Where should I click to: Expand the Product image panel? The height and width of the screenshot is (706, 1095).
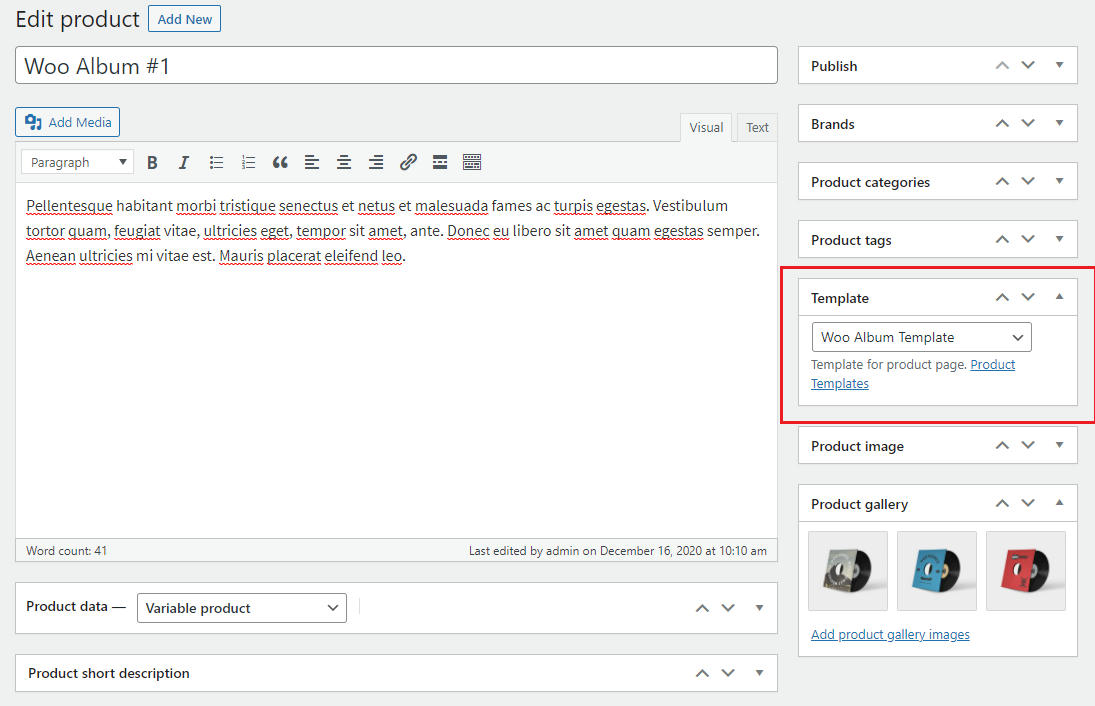[1059, 445]
